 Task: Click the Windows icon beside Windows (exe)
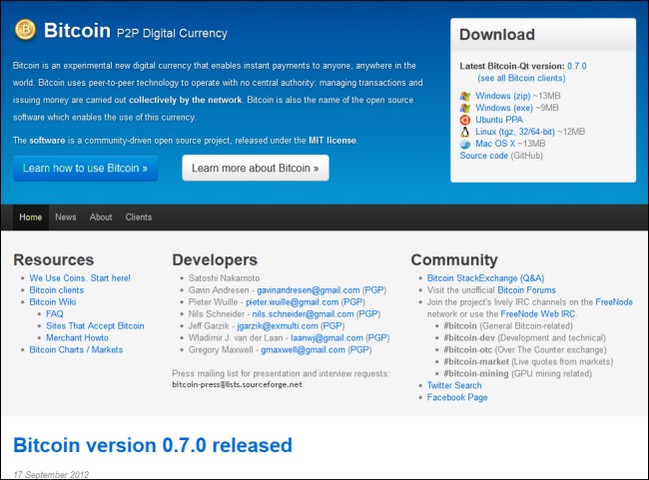click(465, 108)
